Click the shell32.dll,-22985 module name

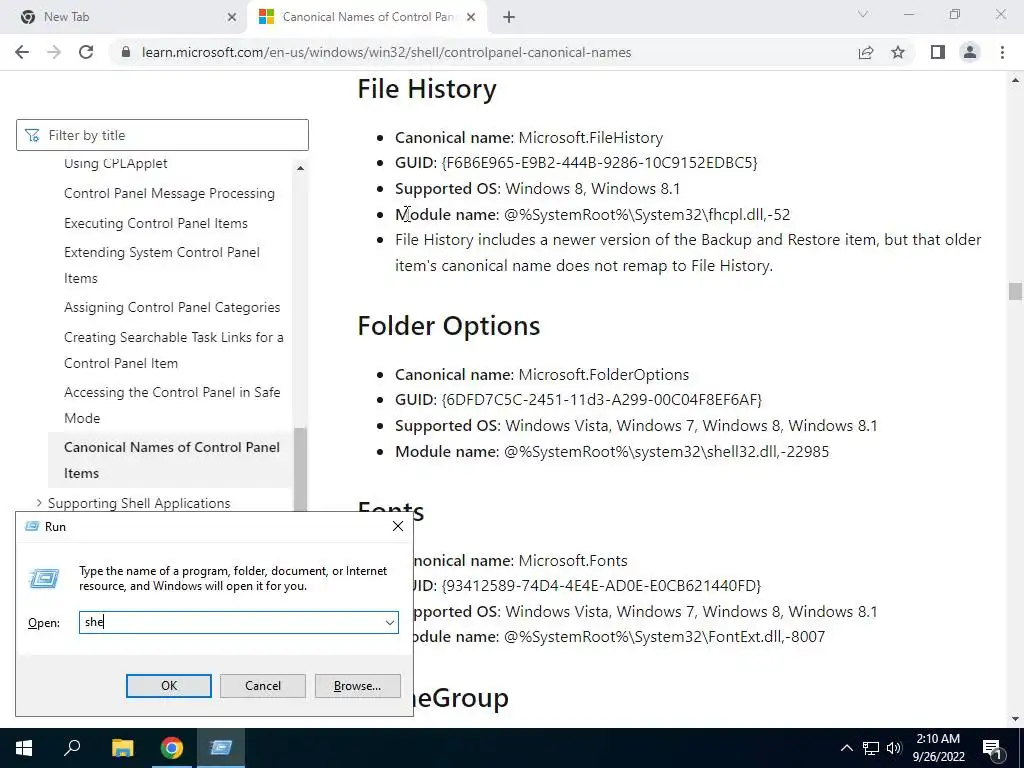coord(666,452)
